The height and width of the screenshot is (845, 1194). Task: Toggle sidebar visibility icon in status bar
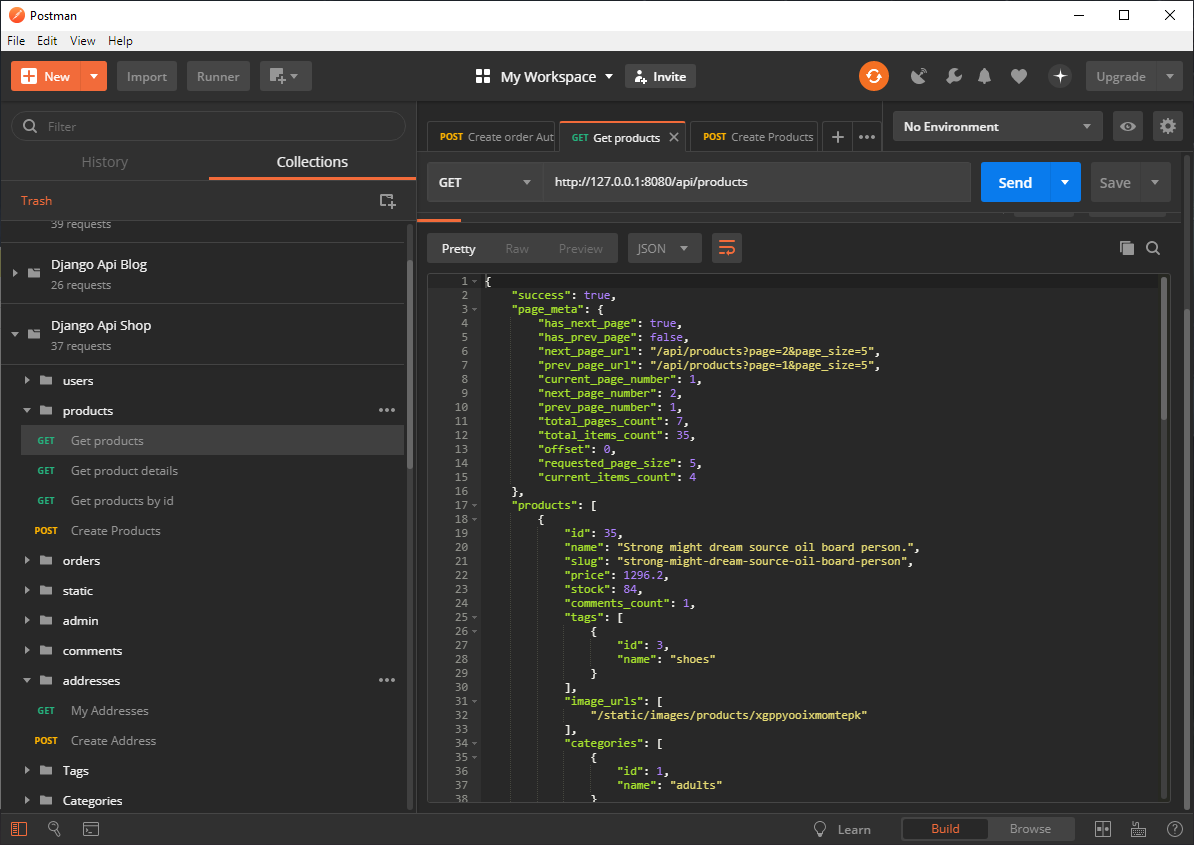(x=19, y=829)
